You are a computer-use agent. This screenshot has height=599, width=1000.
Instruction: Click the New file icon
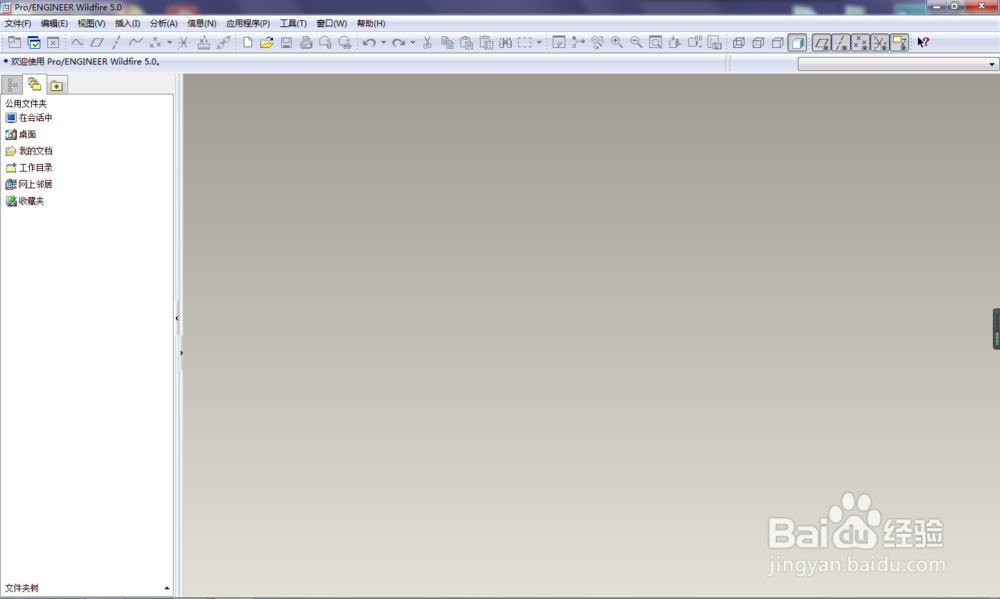coord(247,43)
